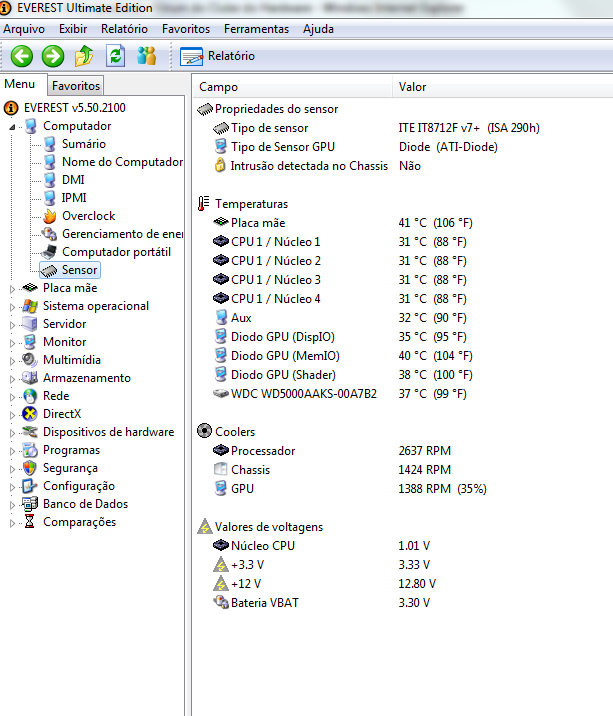This screenshot has height=716, width=613.
Task: Click the 1388 RPM (35%) GPU value
Action: [x=442, y=489]
